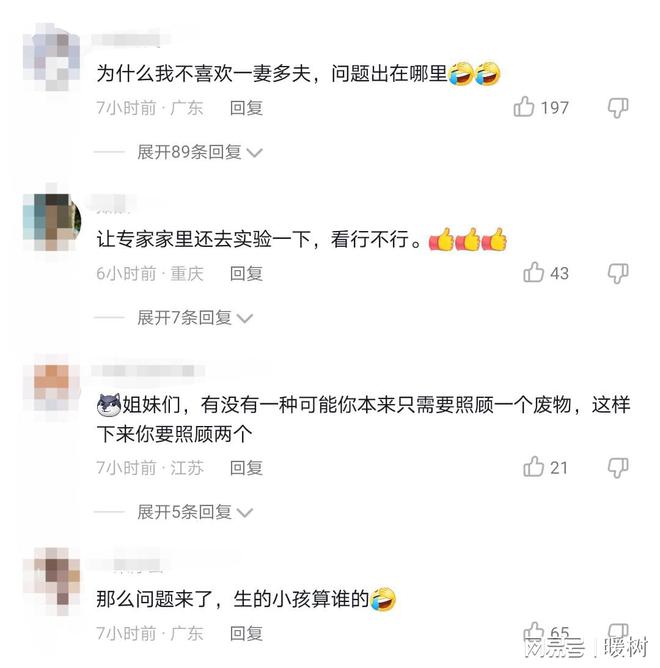Expand 展开7条回复 replies
This screenshot has width=660, height=668.
click(195, 318)
